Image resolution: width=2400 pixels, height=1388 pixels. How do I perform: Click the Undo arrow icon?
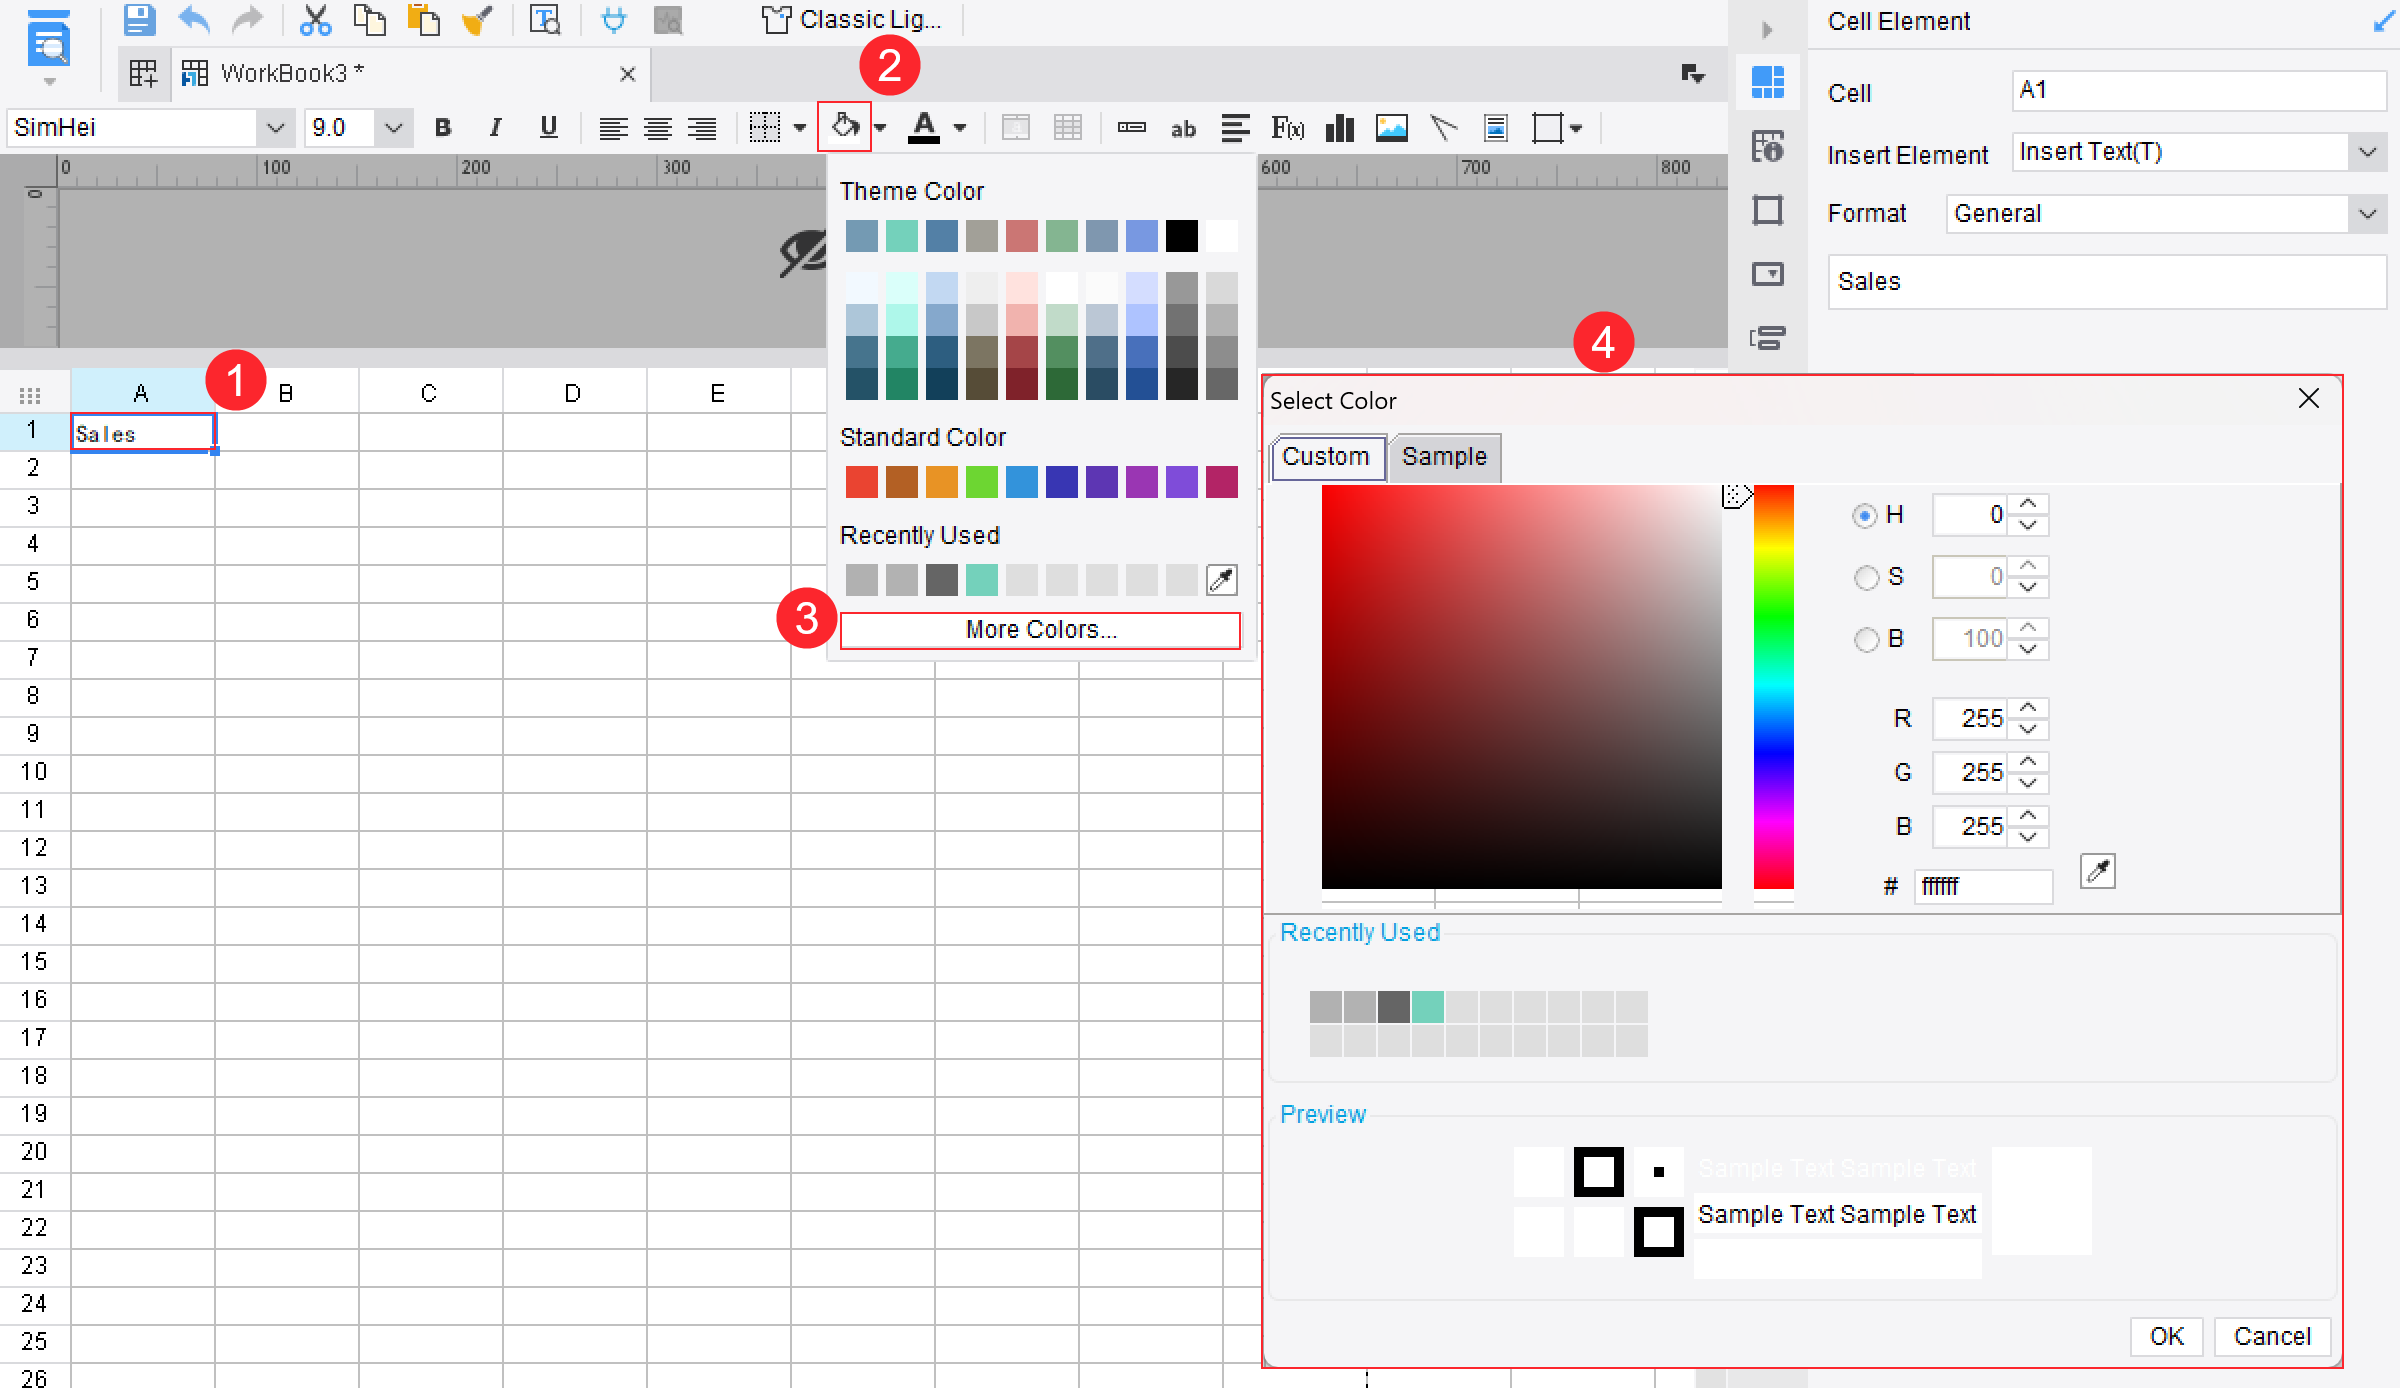click(x=194, y=19)
